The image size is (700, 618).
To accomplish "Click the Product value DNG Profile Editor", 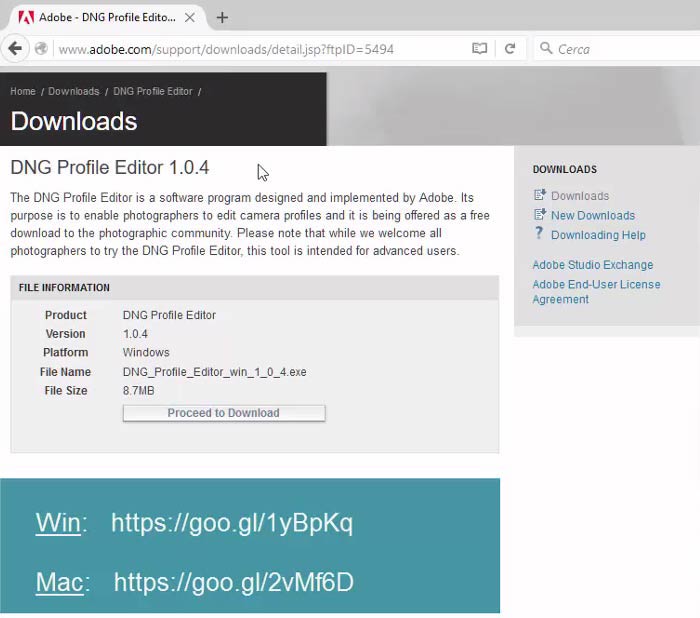I will (169, 315).
